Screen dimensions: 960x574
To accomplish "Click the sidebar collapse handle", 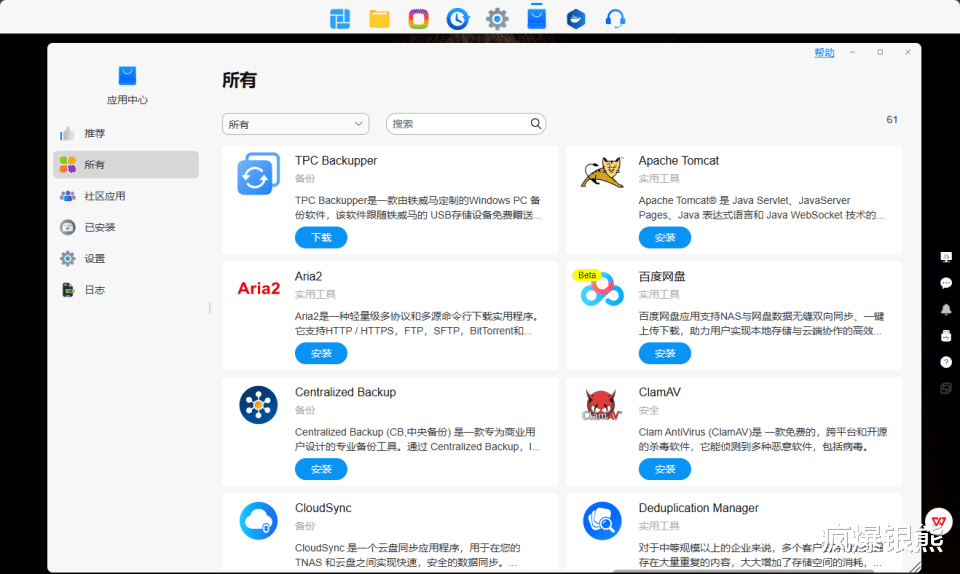I will 210,308.
